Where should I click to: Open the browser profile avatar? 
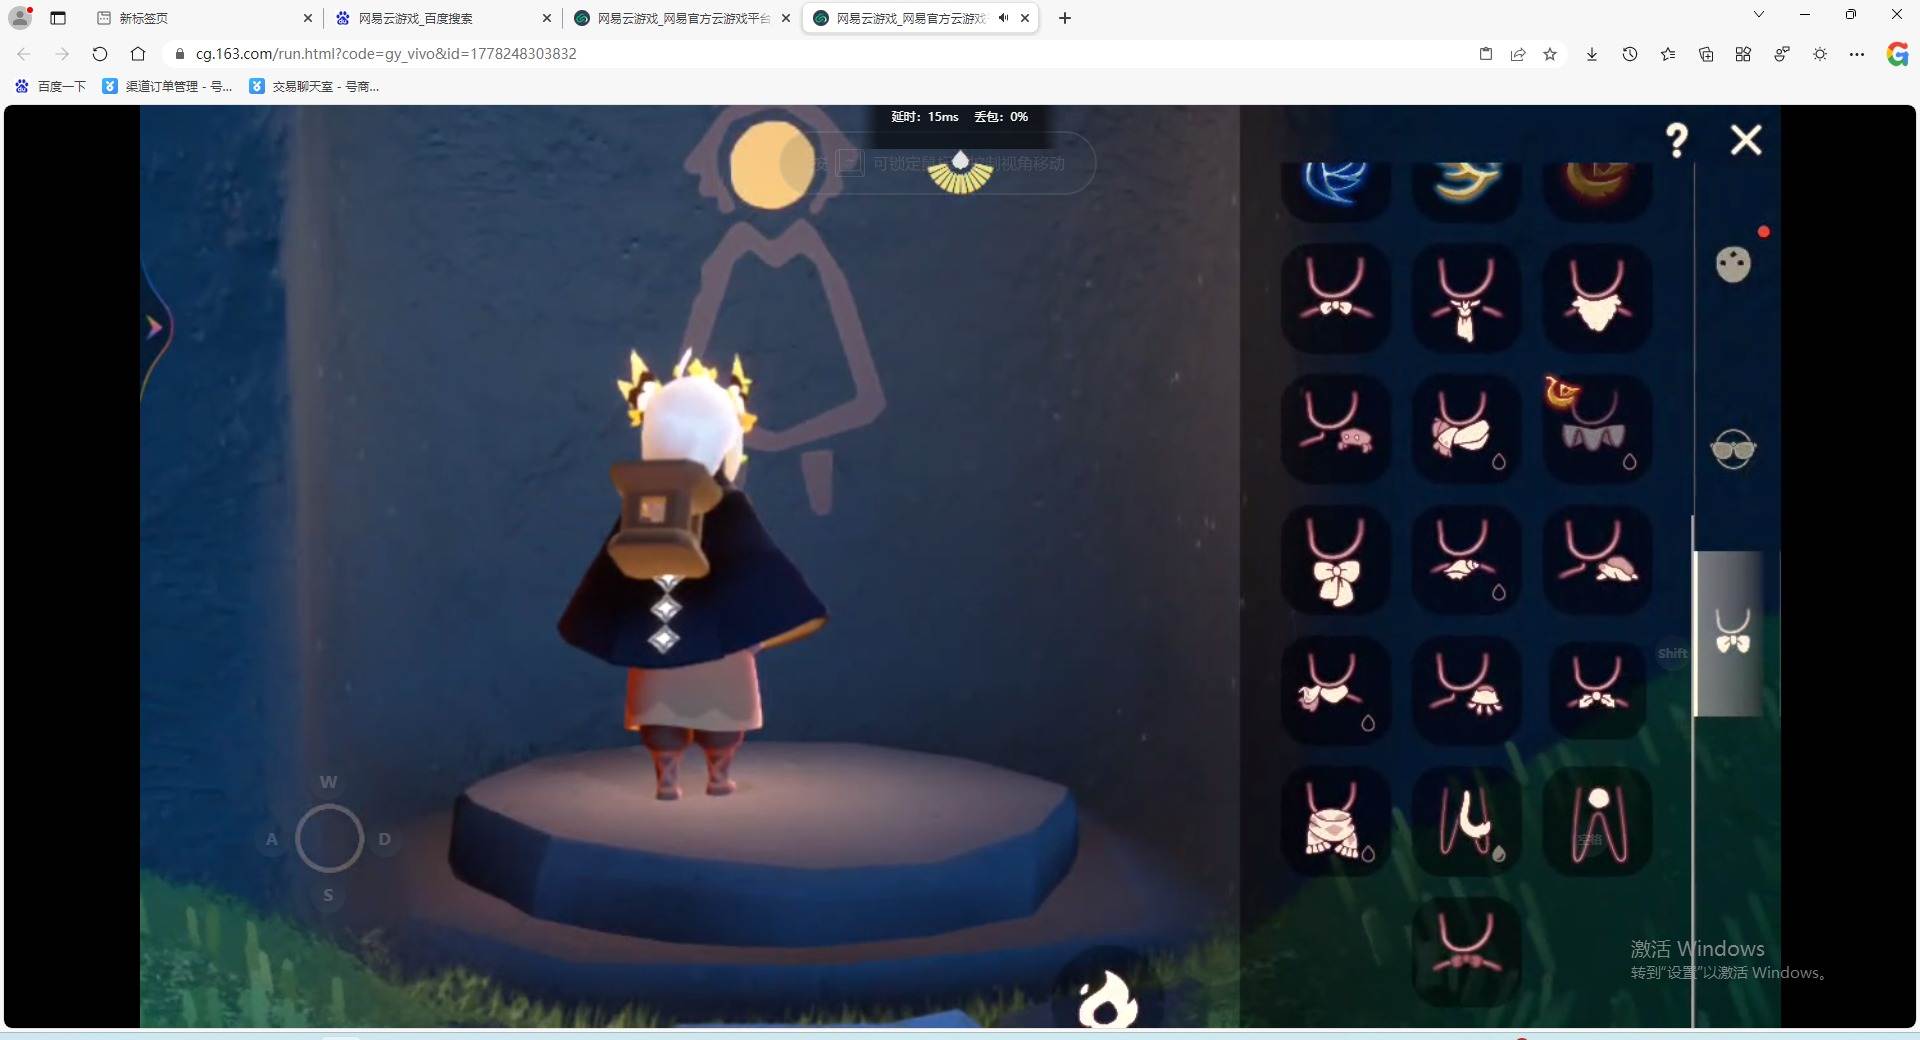tap(20, 18)
